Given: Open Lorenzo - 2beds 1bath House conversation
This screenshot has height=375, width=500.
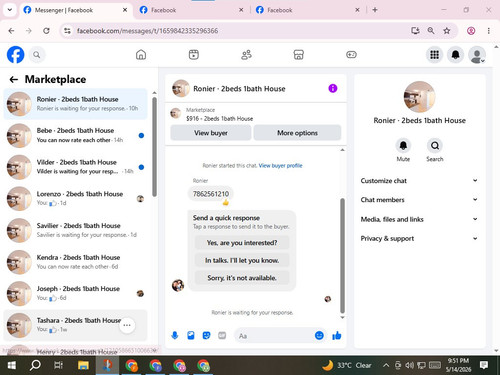Looking at the screenshot, I should [x=75, y=199].
